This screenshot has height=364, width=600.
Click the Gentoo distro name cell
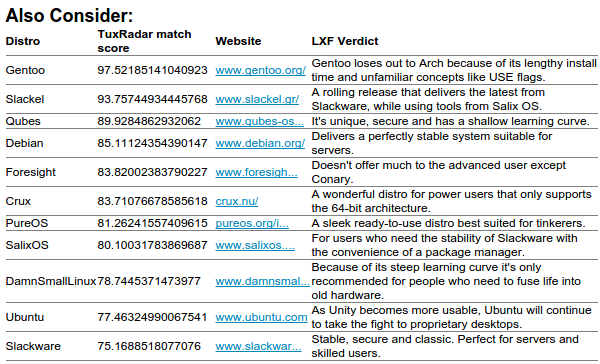point(25,70)
